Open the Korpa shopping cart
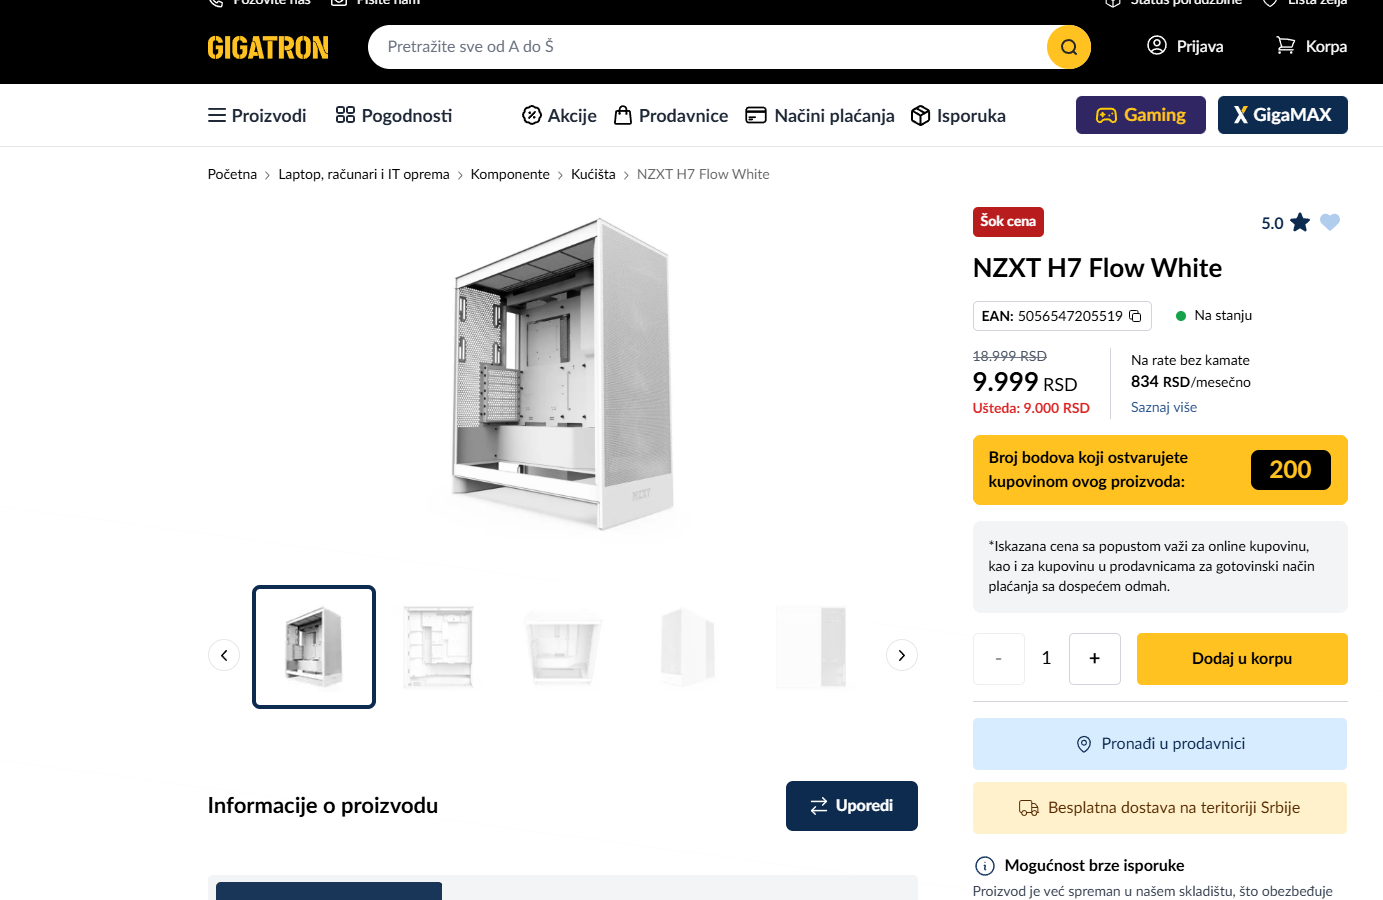The image size is (1383, 900). point(1311,46)
